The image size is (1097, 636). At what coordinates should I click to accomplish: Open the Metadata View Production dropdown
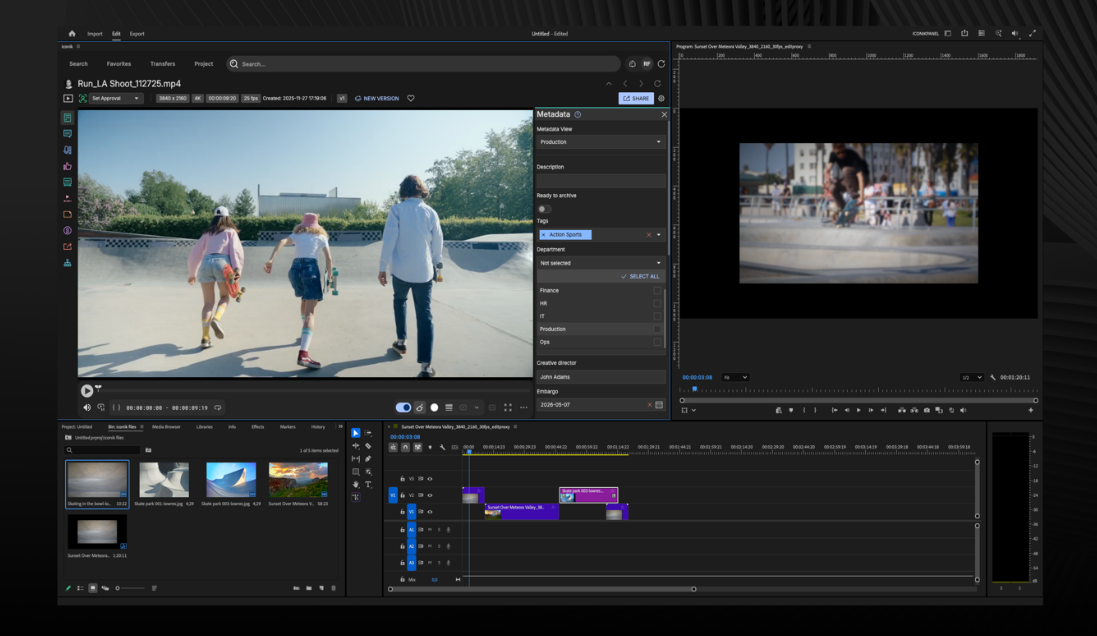tap(600, 142)
